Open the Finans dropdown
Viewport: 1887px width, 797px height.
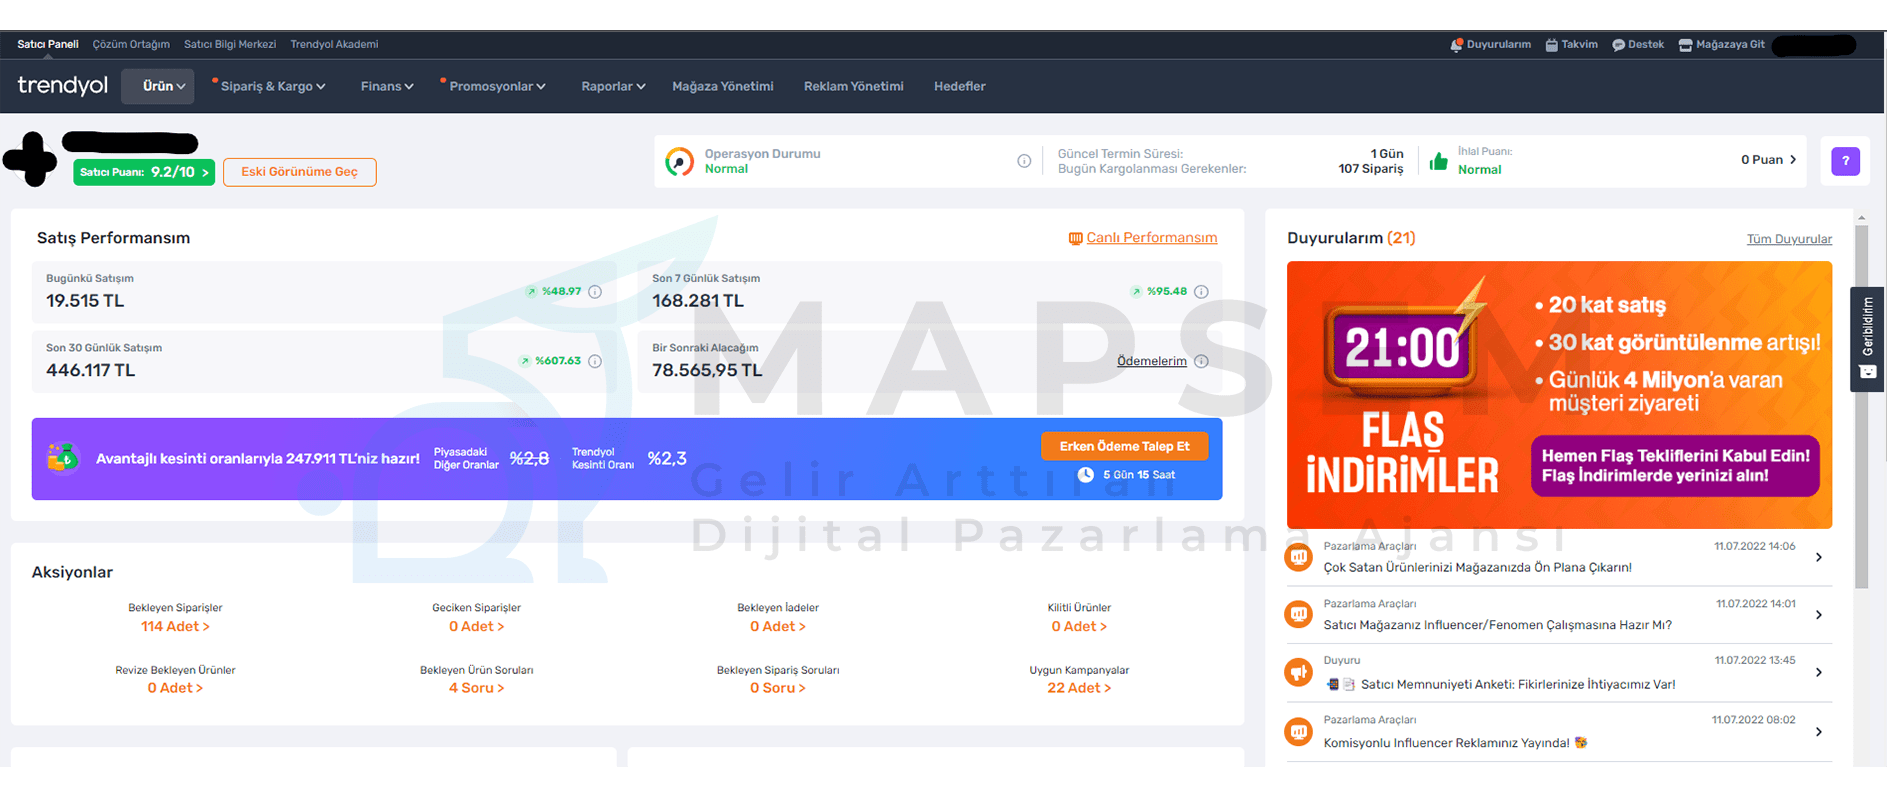[x=387, y=86]
